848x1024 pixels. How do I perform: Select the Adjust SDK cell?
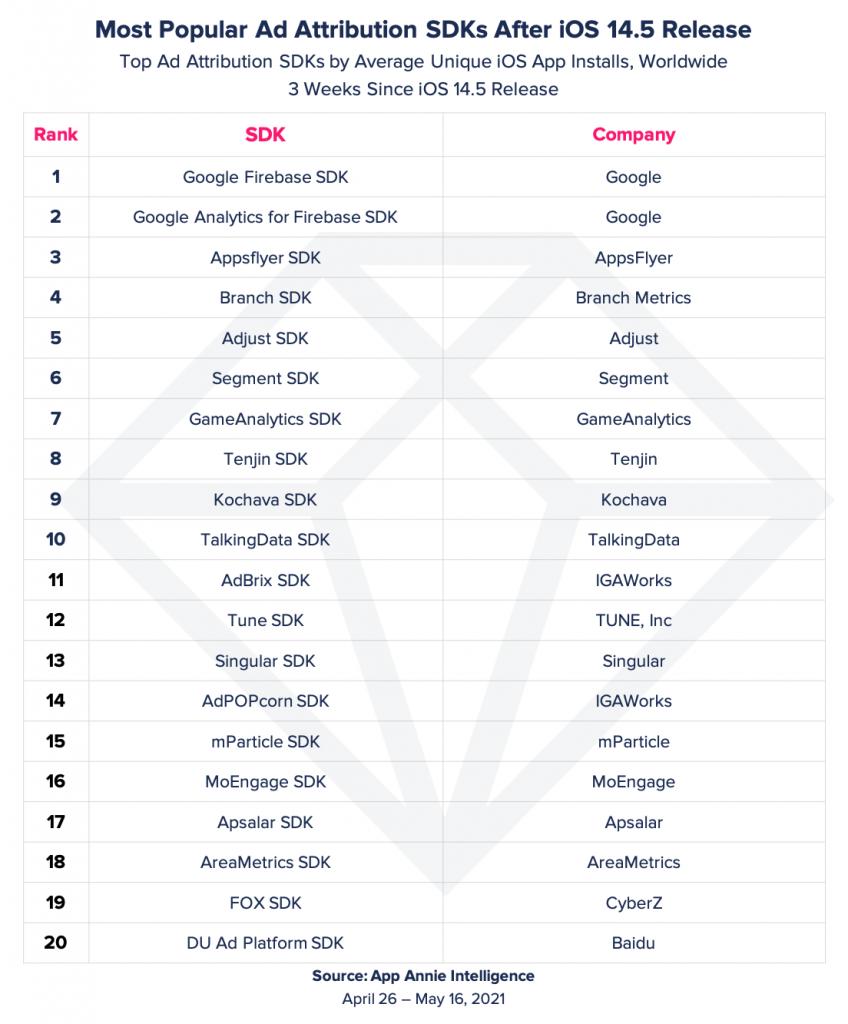pos(265,338)
